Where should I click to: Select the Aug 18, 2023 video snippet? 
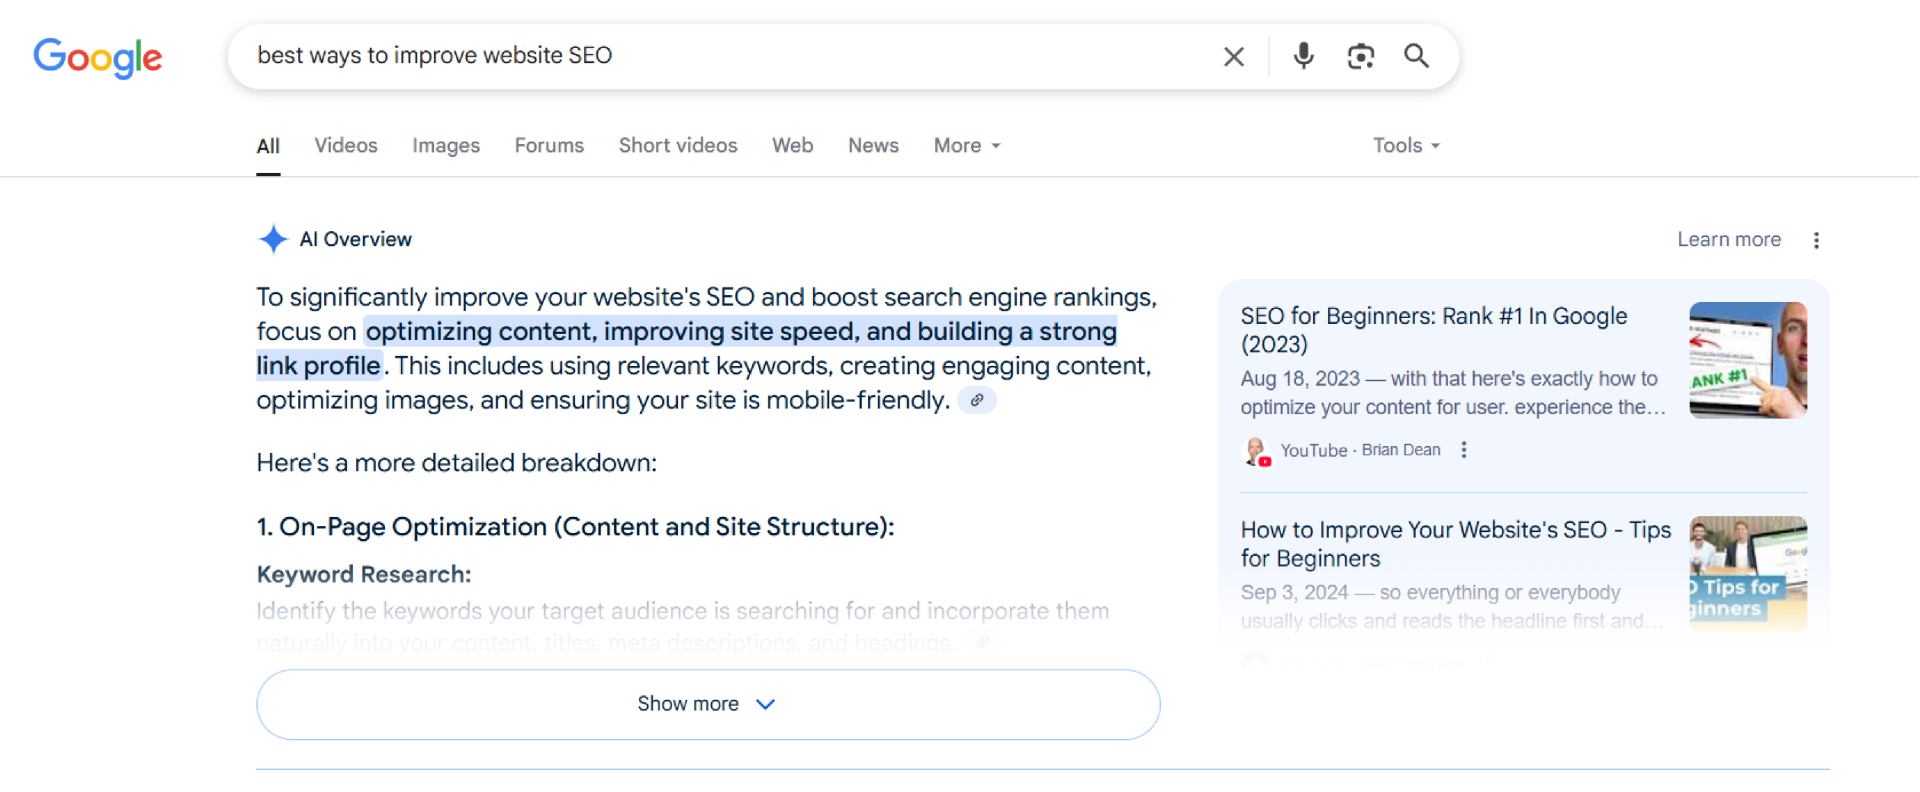pyautogui.click(x=1453, y=393)
